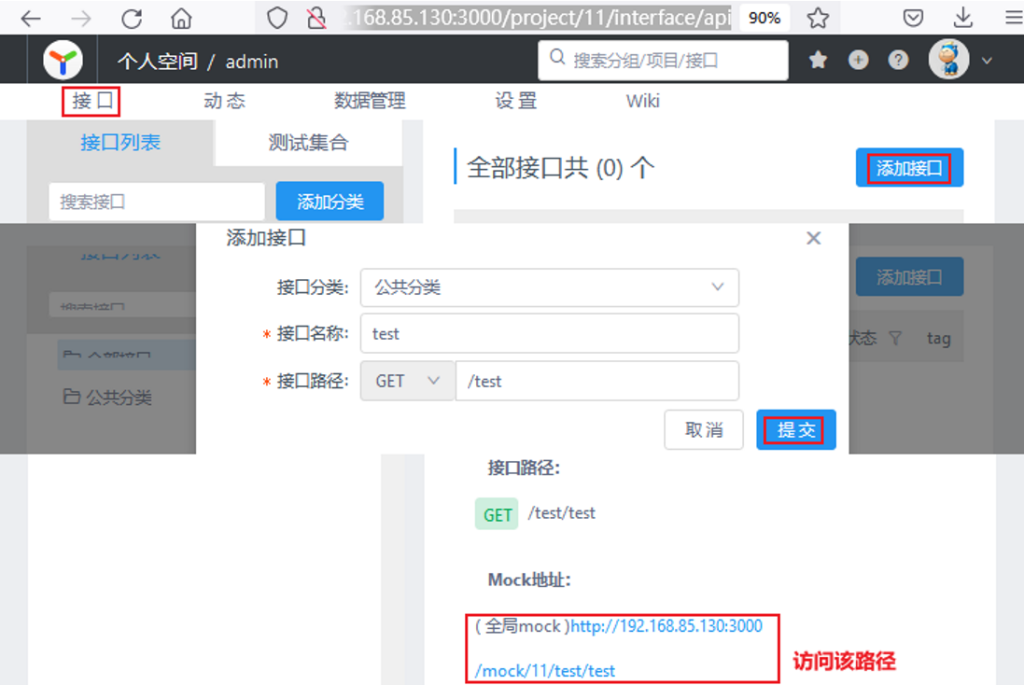Click the browser forward arrow
Image resolution: width=1024 pixels, height=685 pixels.
[x=81, y=18]
